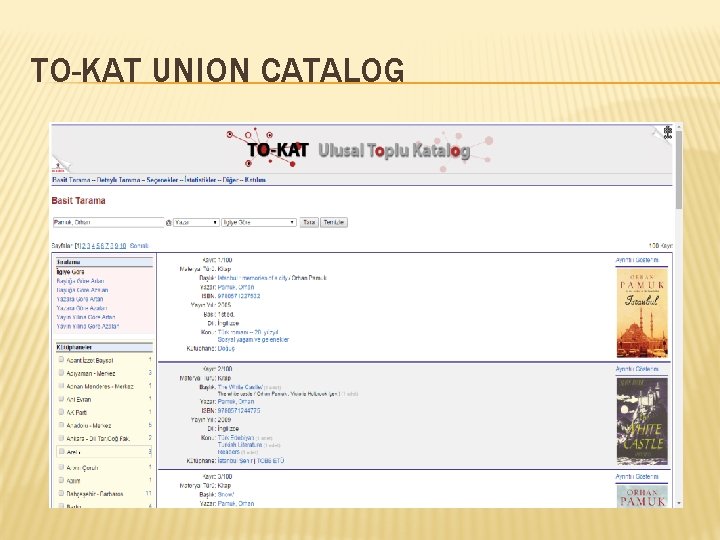Sort by Başlığa Göre Artan
Screen dimensions: 720x540
coord(80,281)
